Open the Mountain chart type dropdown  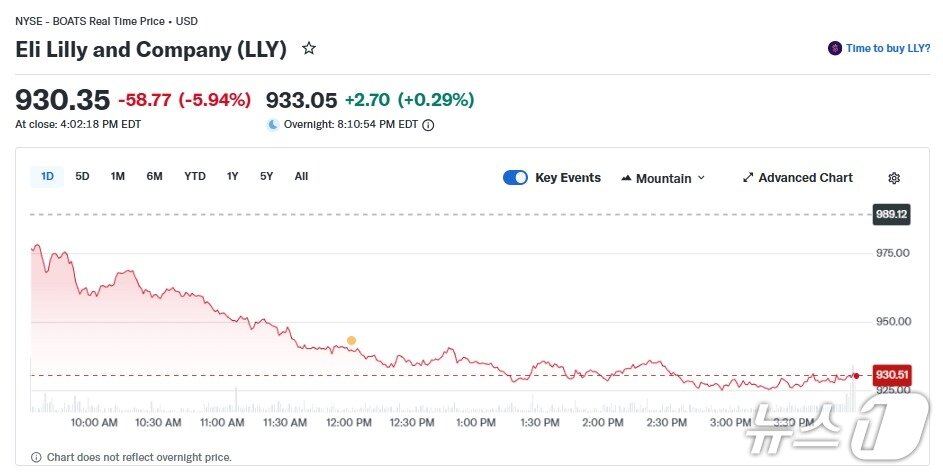(x=663, y=178)
